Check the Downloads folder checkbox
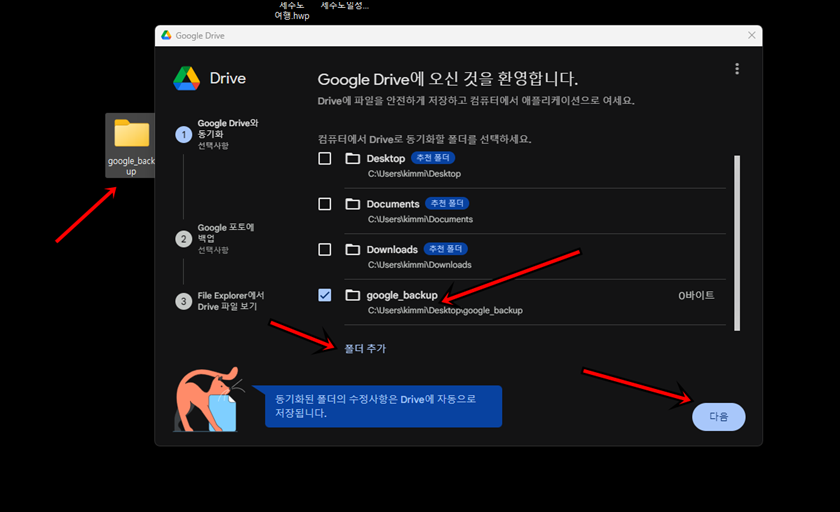Viewport: 840px width, 512px height. [x=325, y=250]
